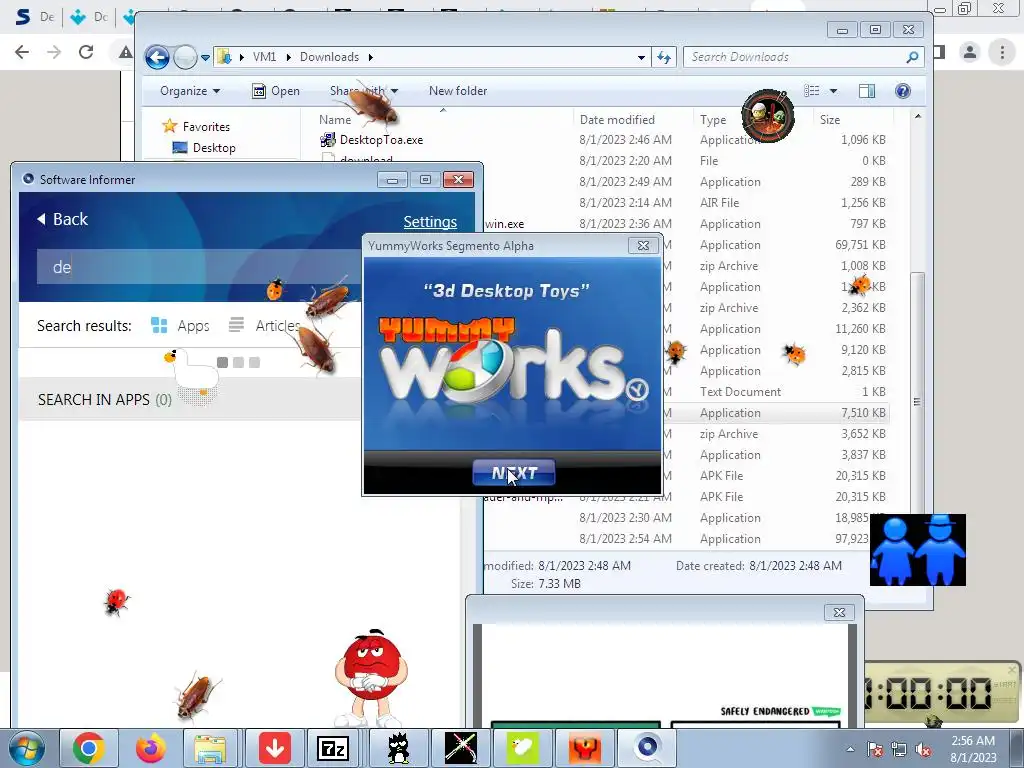Image resolution: width=1024 pixels, height=768 pixels.
Task: Go back in Explorer Downloads window
Action: [157, 57]
